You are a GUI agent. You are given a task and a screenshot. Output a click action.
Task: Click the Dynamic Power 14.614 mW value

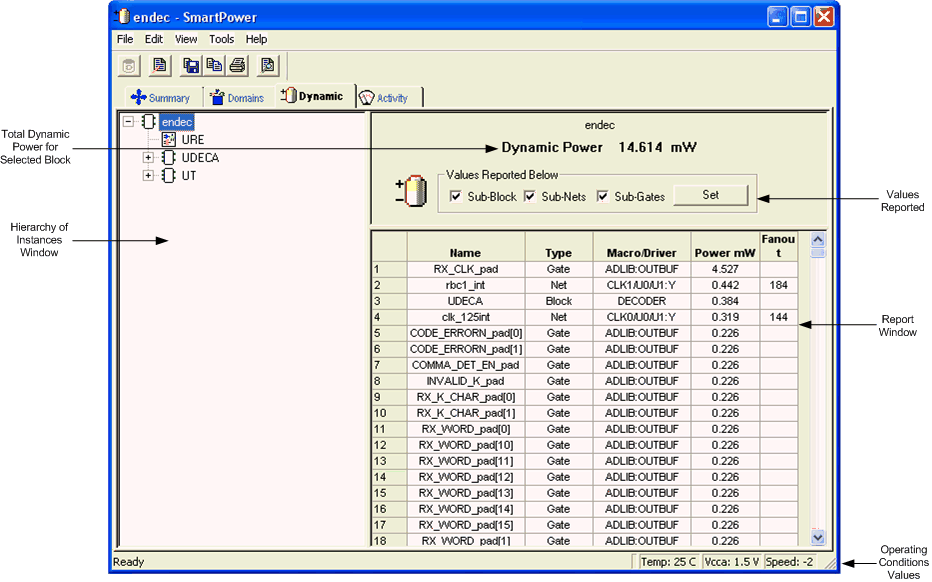[599, 147]
